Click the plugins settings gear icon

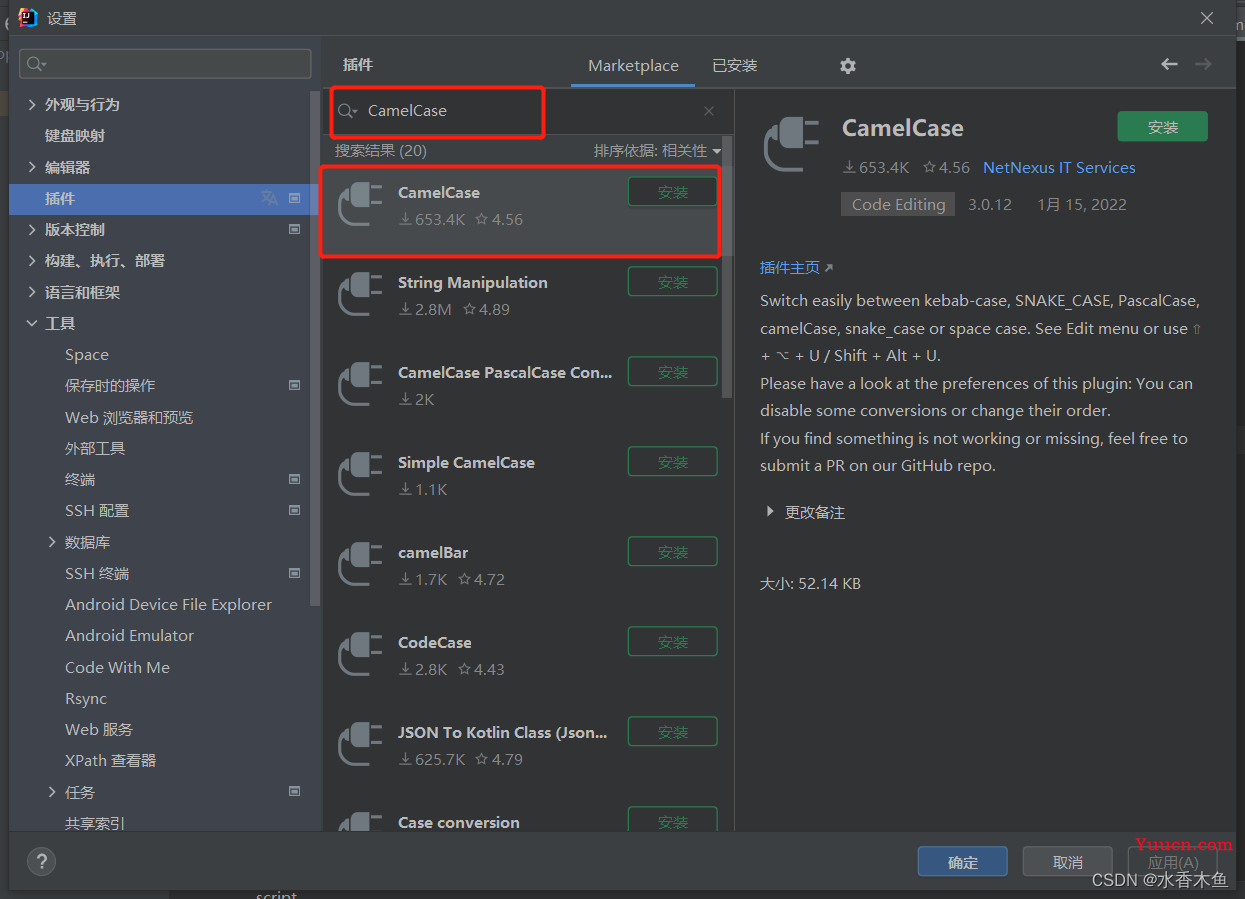[x=848, y=65]
